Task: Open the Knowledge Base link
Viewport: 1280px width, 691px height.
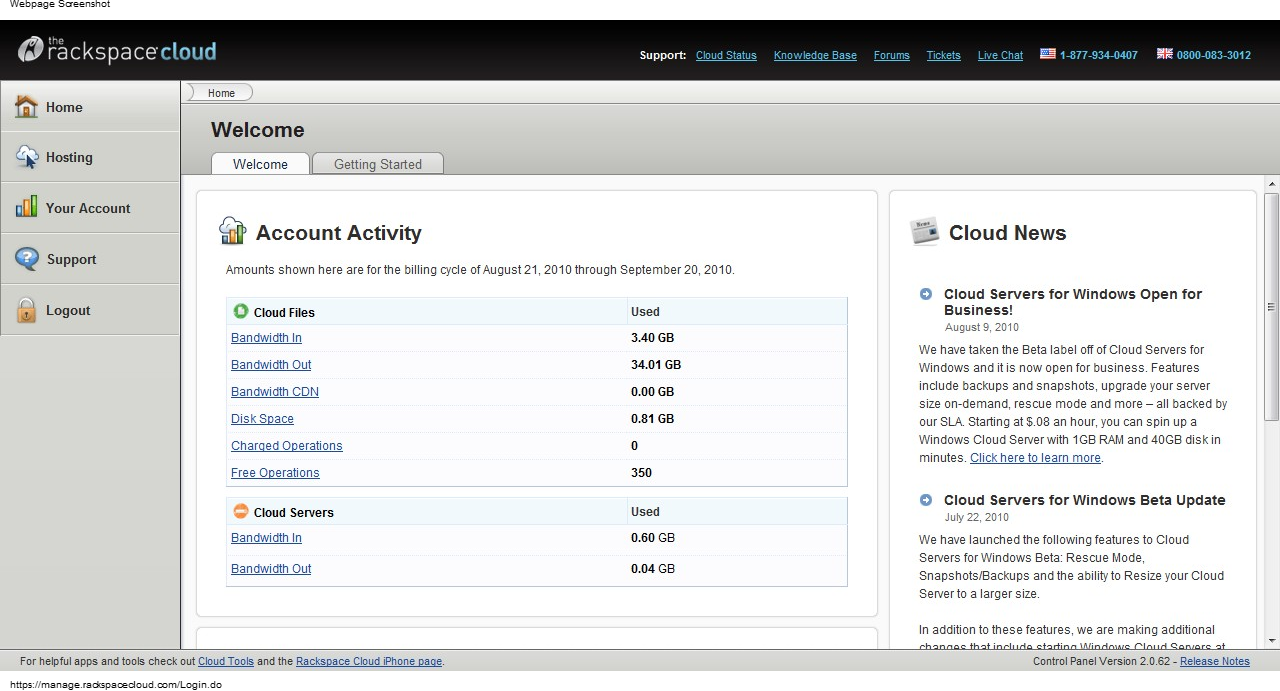Action: click(815, 55)
